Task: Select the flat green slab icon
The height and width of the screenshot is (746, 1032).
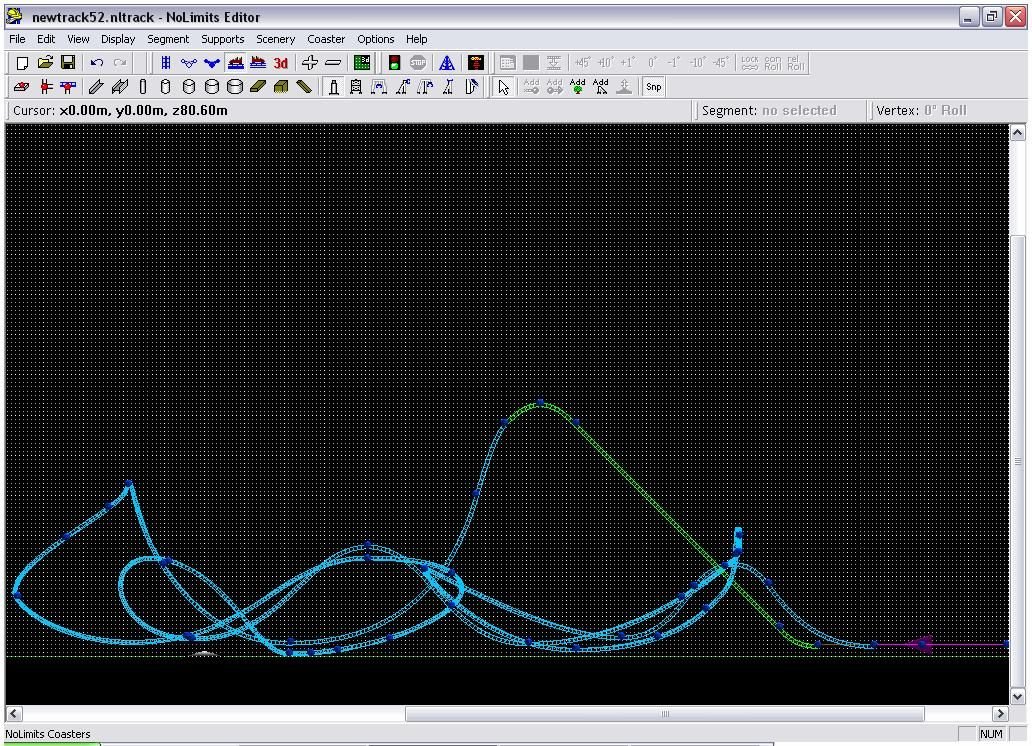Action: pos(258,86)
